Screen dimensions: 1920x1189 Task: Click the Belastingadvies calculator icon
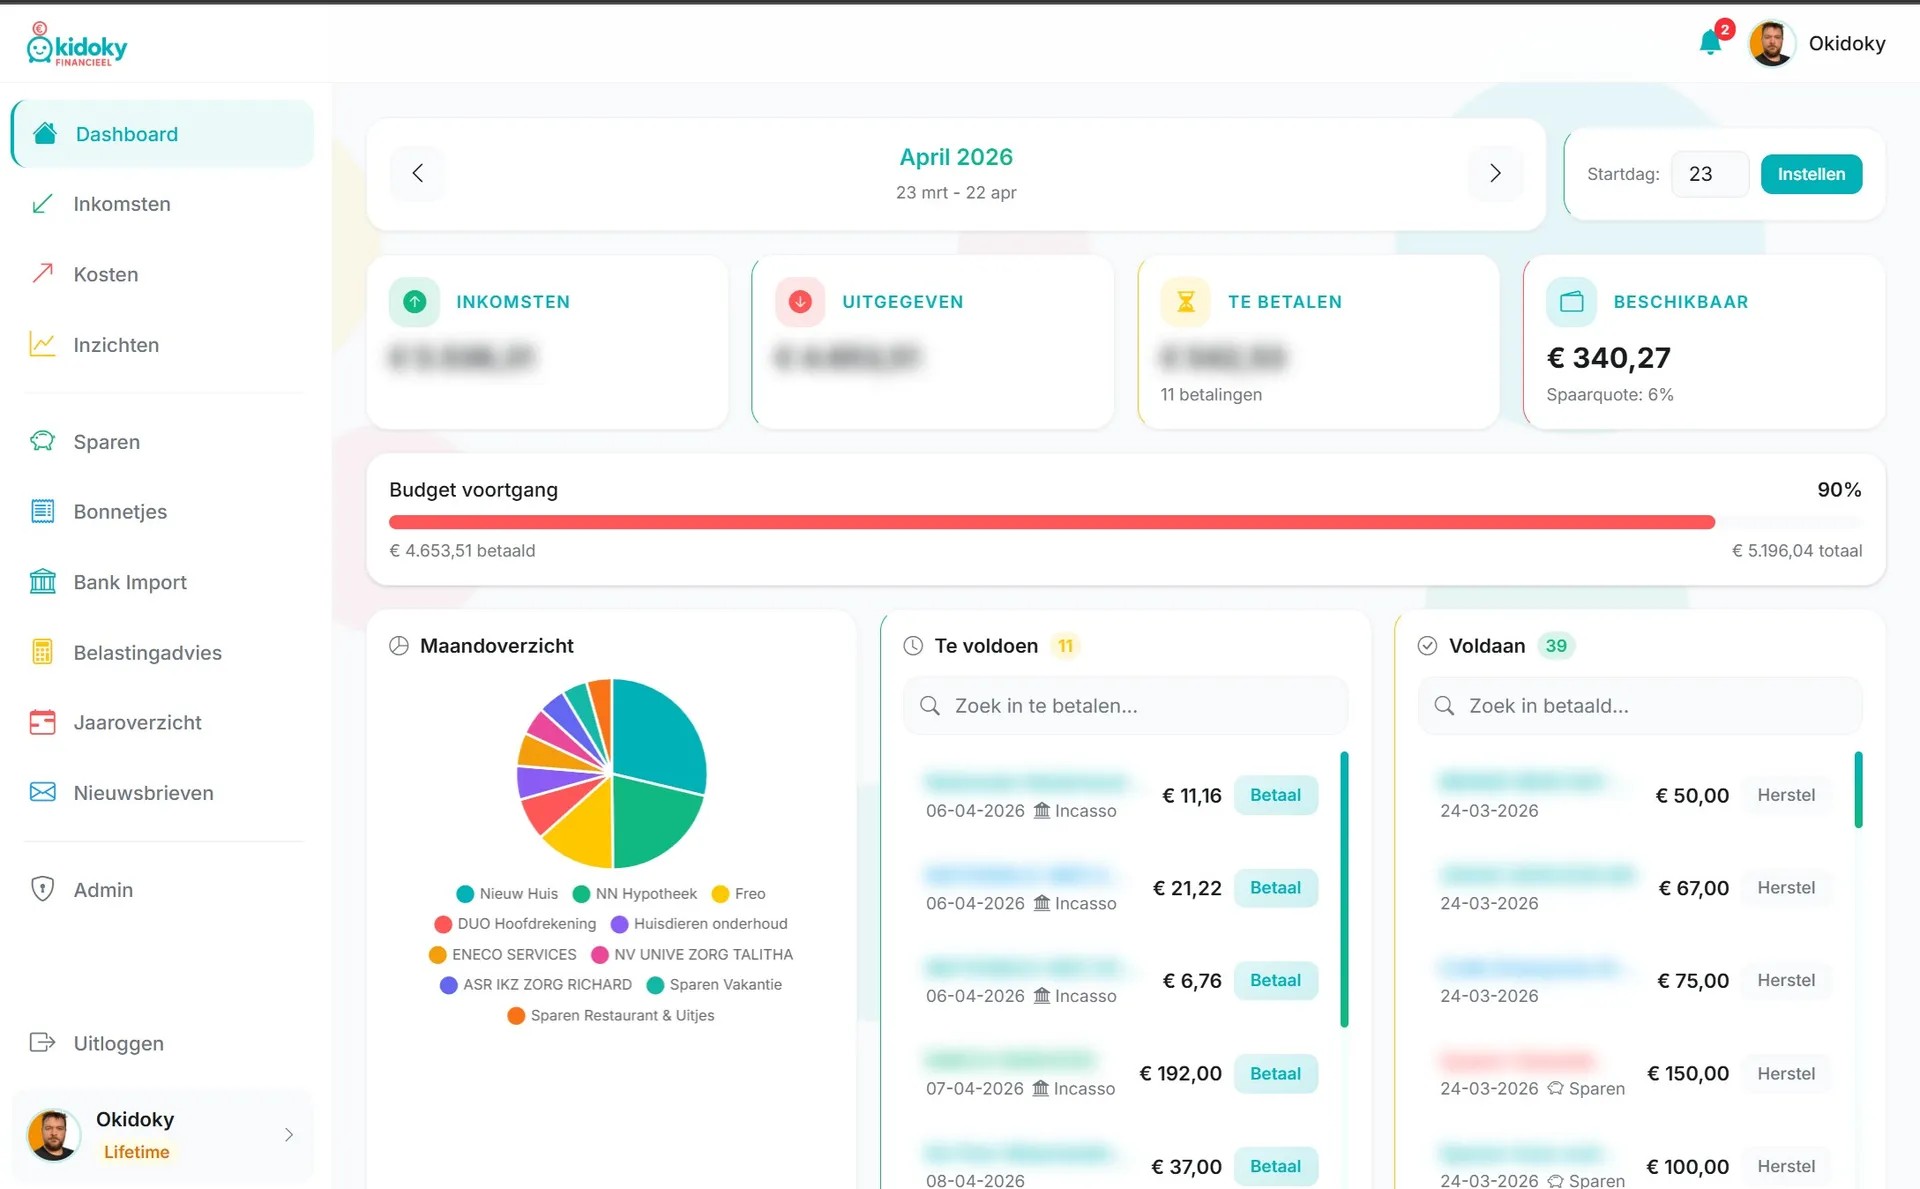pos(42,652)
